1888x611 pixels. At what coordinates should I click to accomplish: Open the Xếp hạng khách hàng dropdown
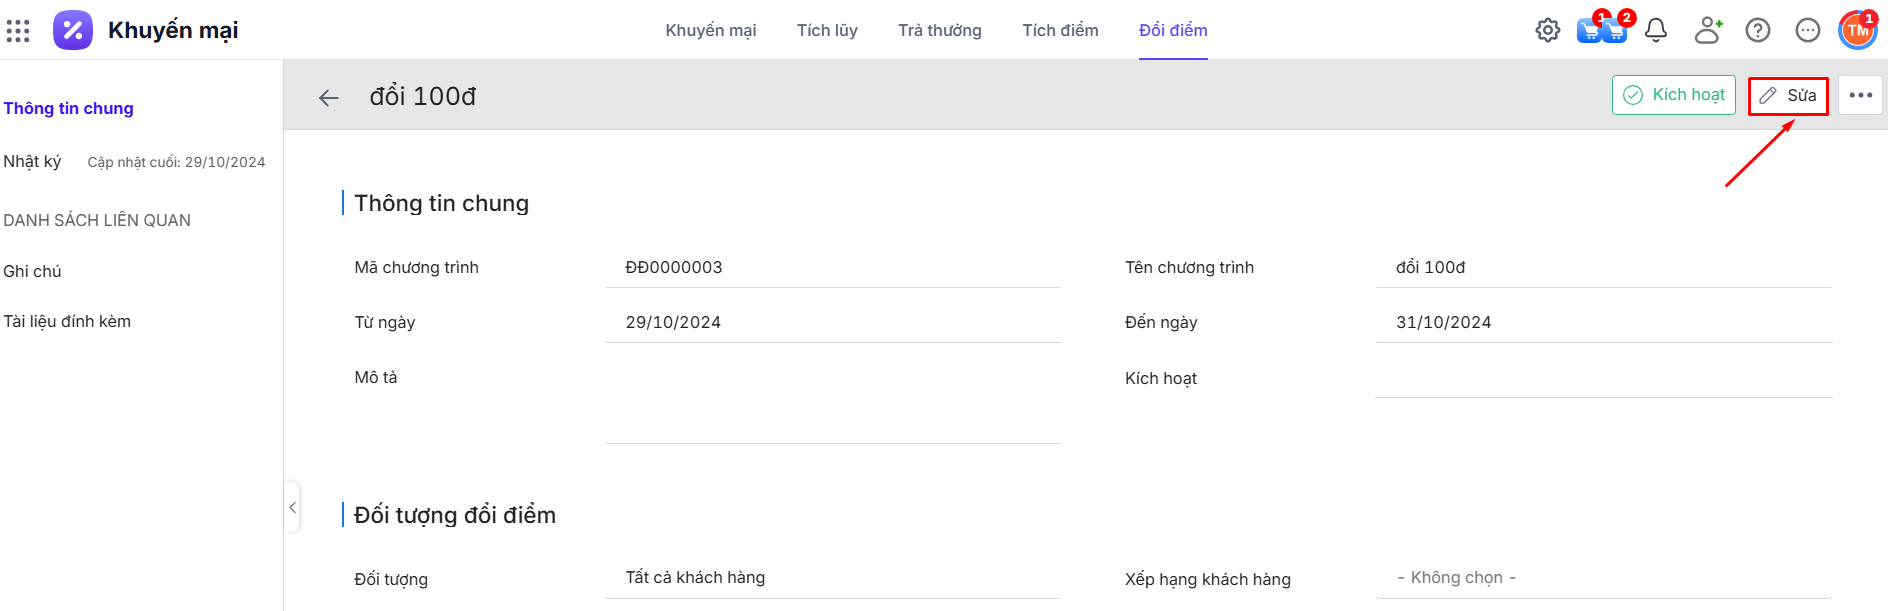(x=1603, y=578)
